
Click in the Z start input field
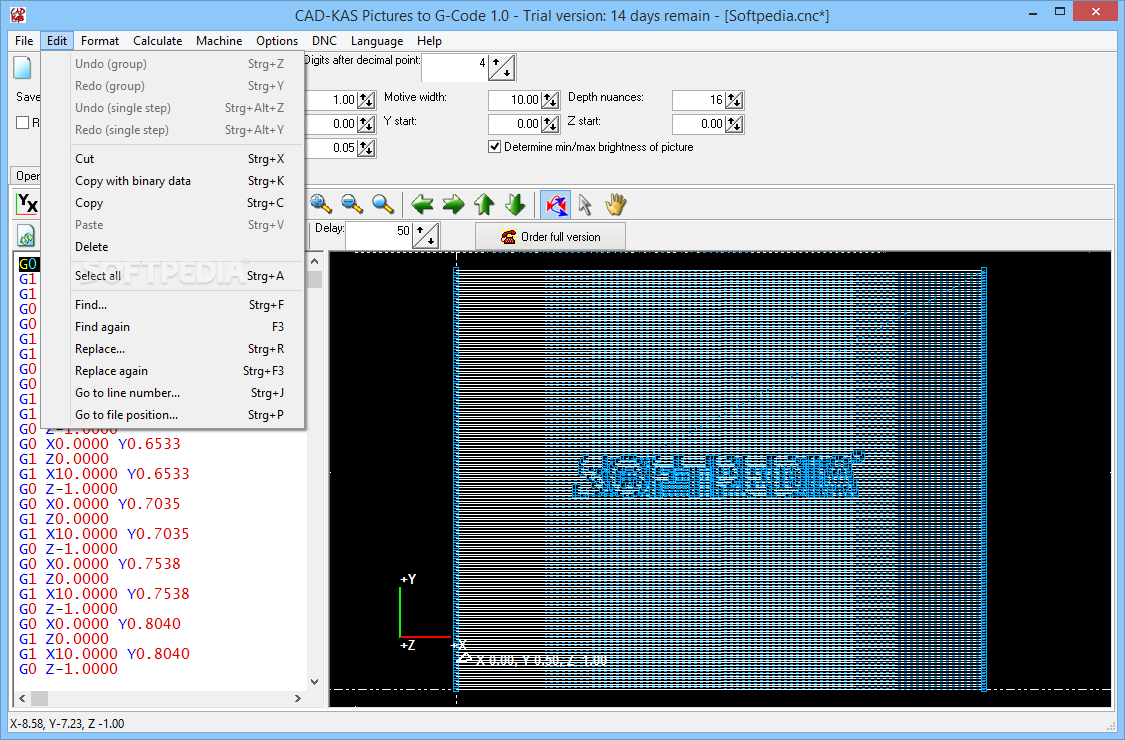(699, 124)
